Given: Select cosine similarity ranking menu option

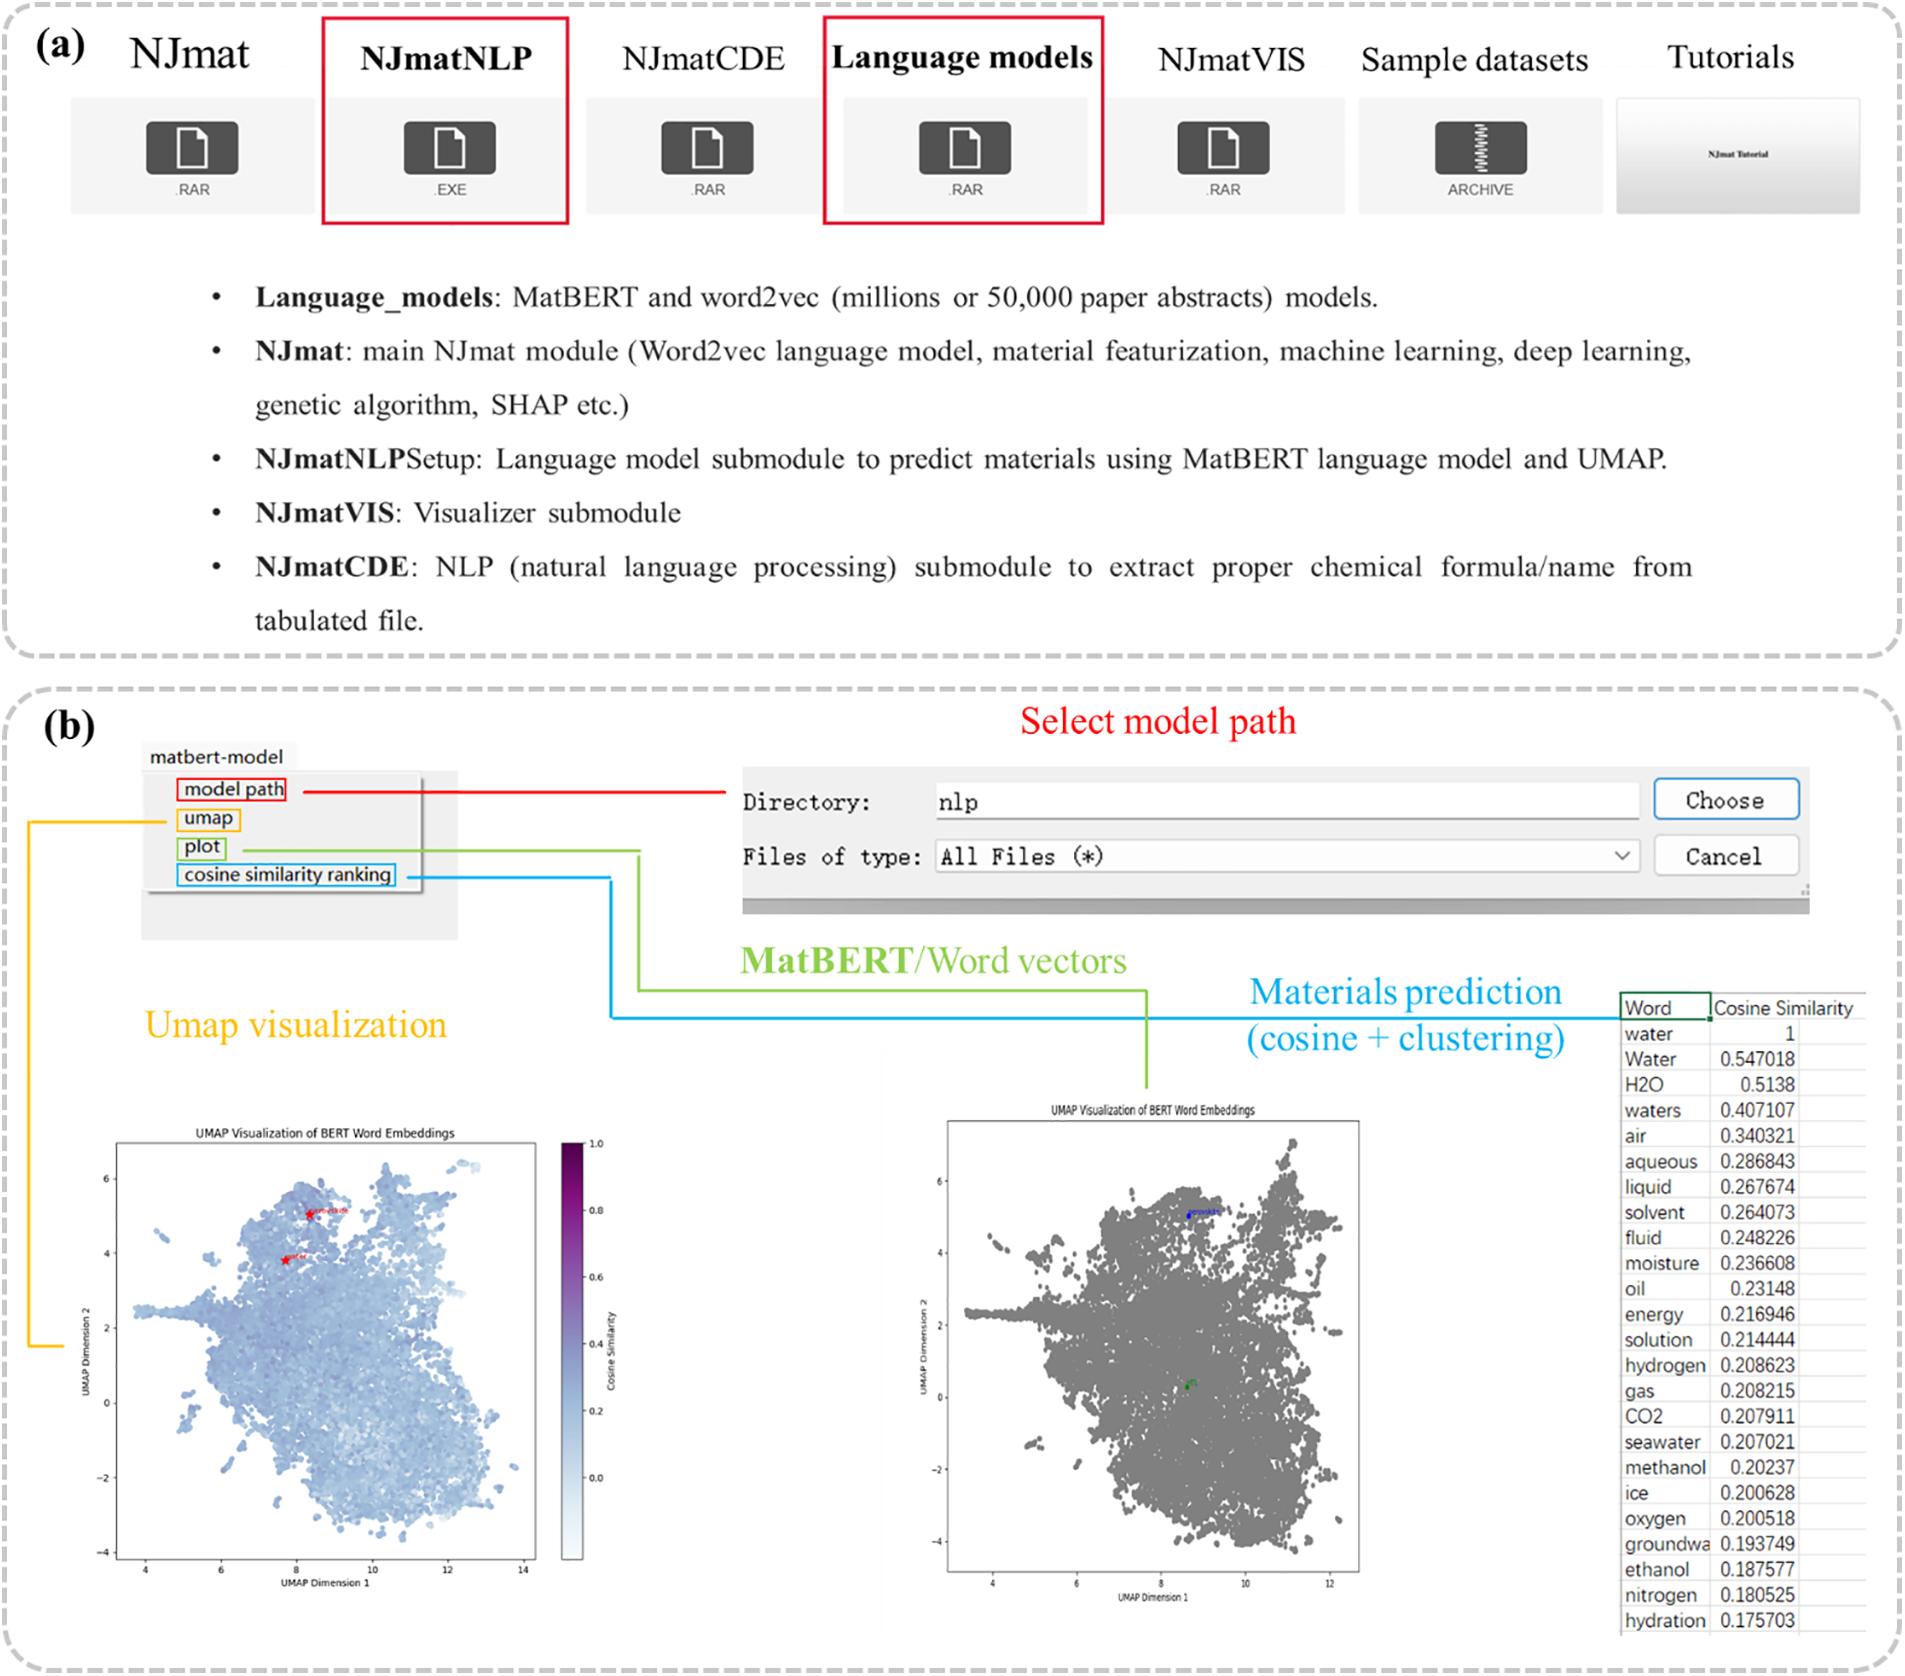Looking at the screenshot, I should click(x=287, y=874).
